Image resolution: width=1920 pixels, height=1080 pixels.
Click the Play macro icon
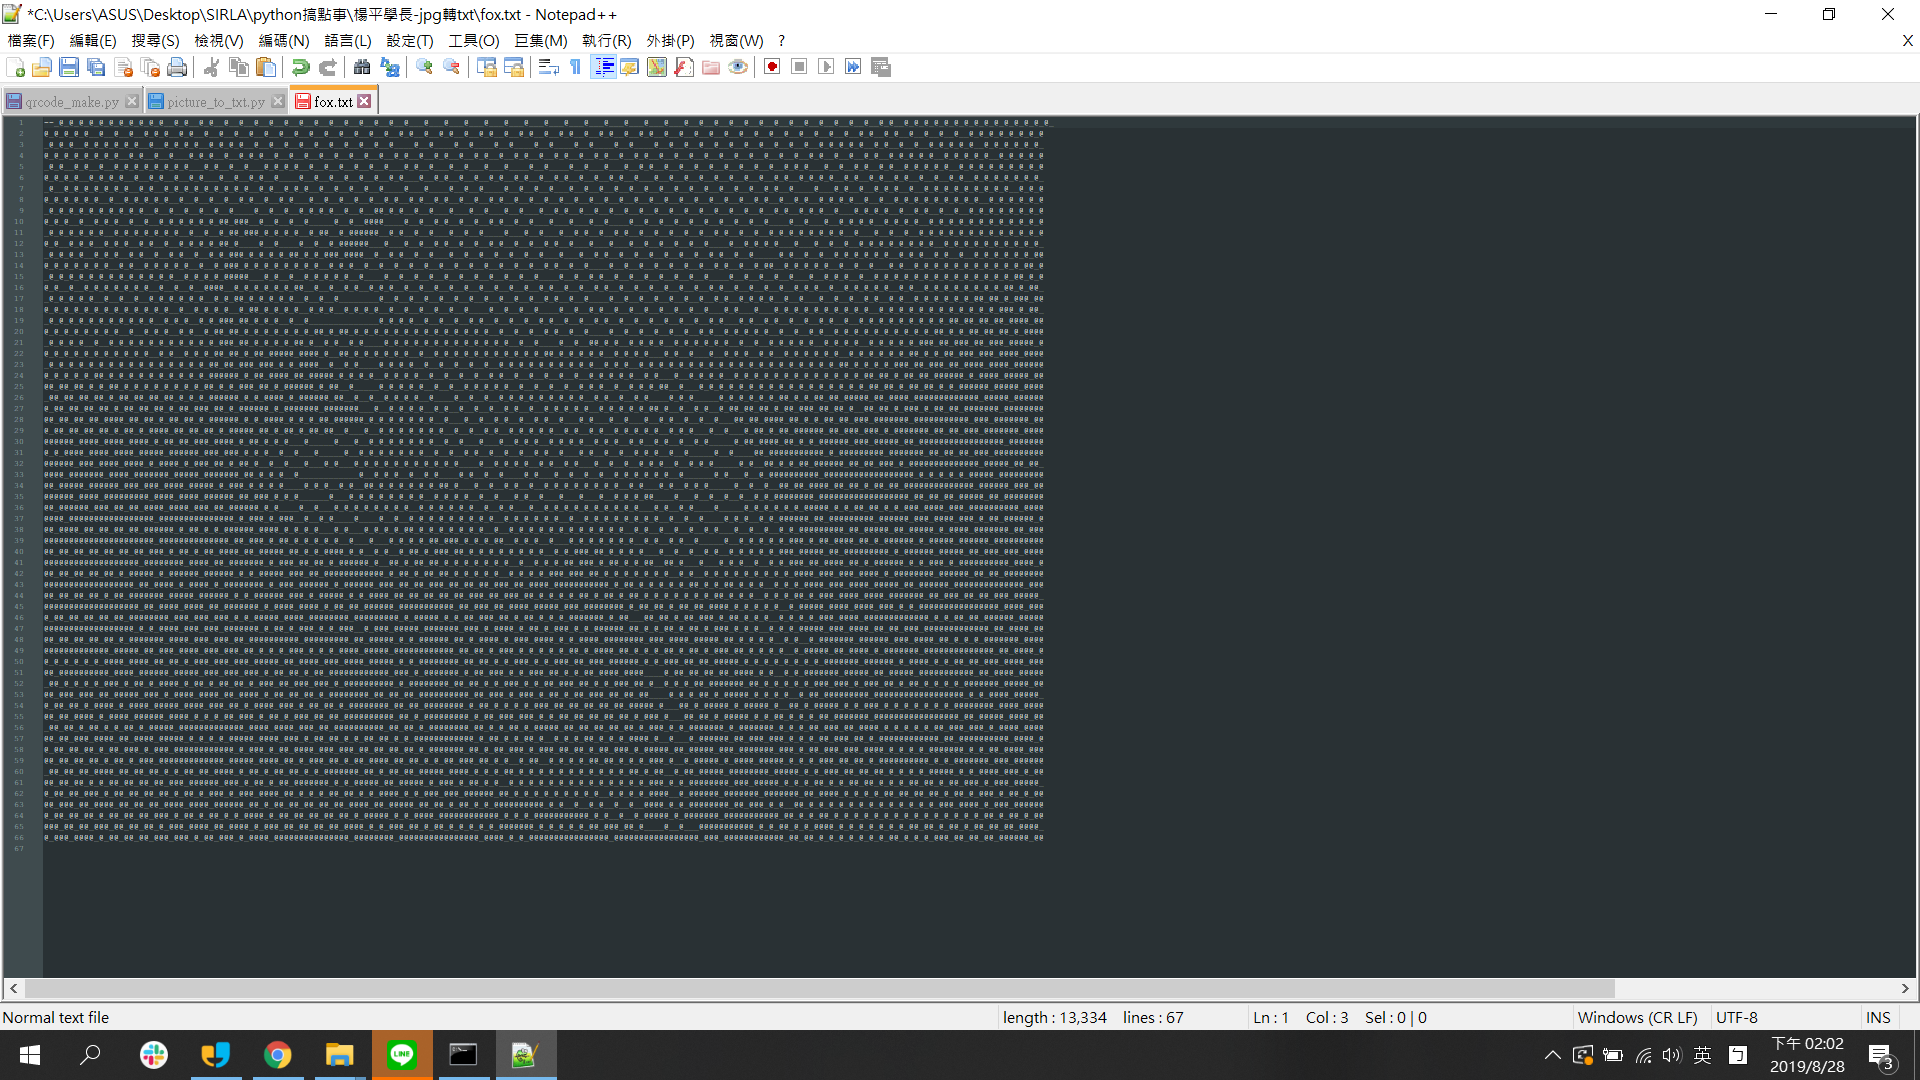826,67
